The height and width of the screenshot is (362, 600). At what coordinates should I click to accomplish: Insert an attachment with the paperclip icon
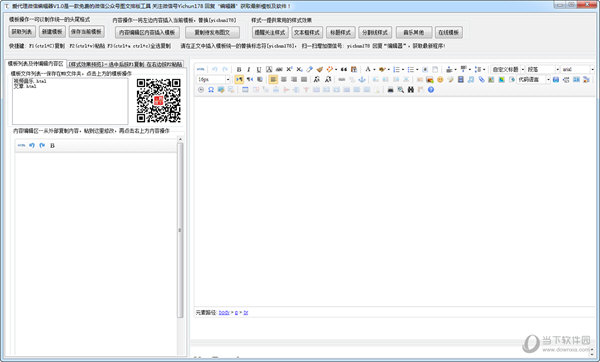pyautogui.click(x=481, y=80)
